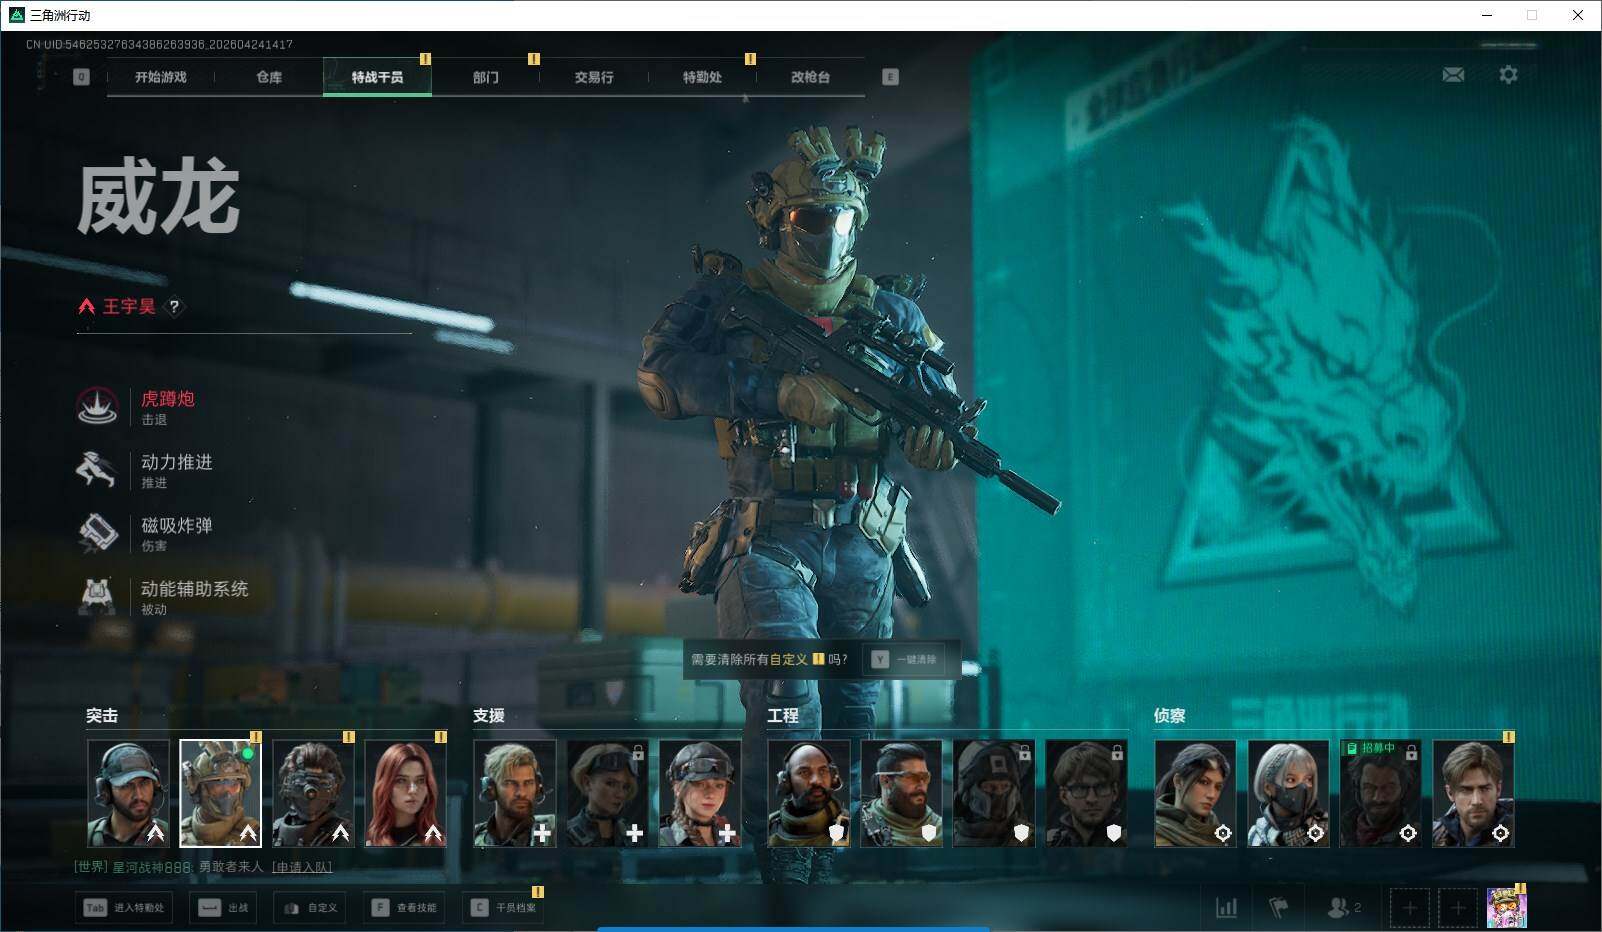Close the 三角洲行动 window
Viewport: 1602px width, 932px height.
(1578, 15)
